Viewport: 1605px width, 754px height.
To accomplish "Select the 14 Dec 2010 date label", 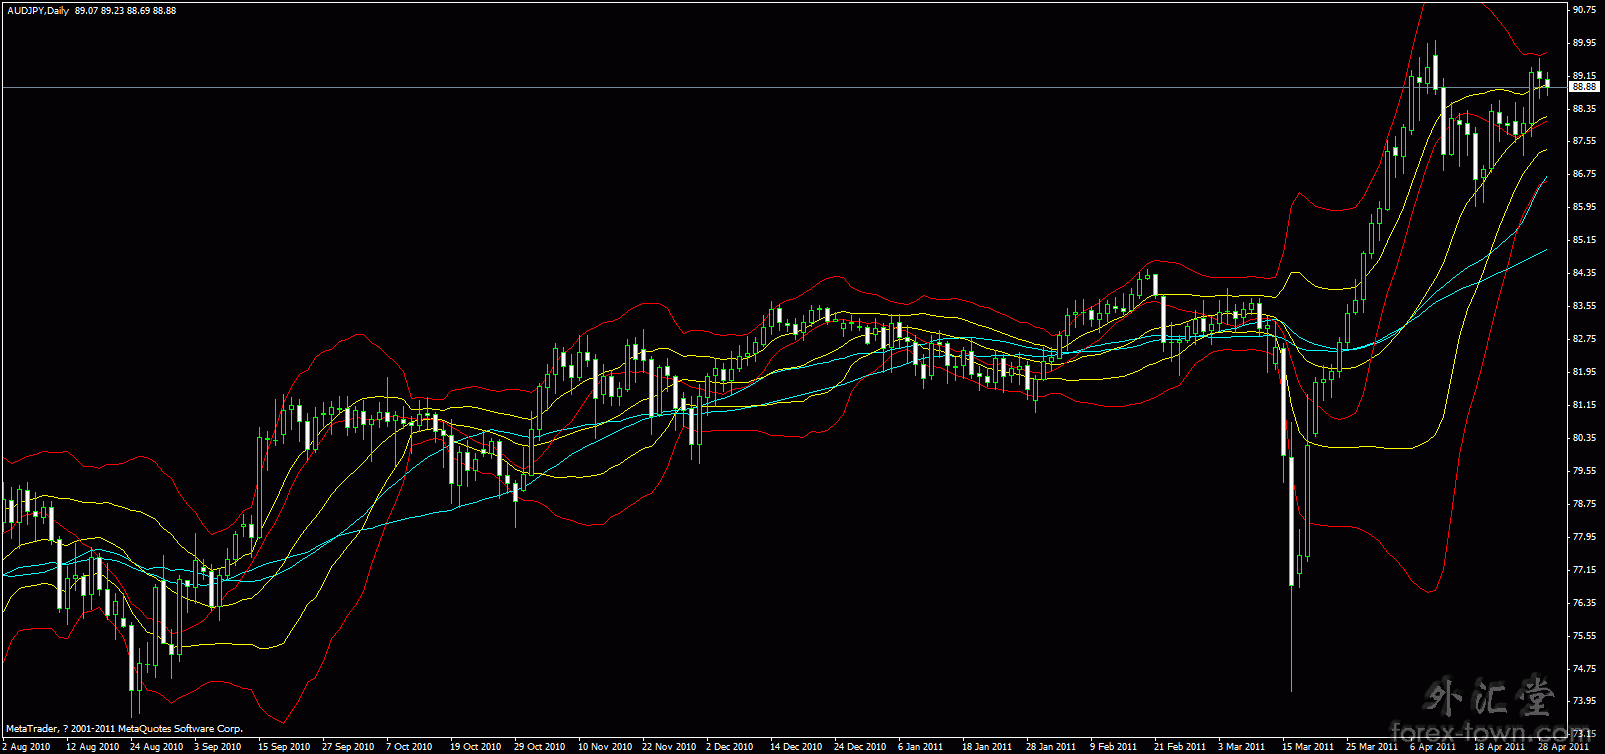I will point(796,746).
